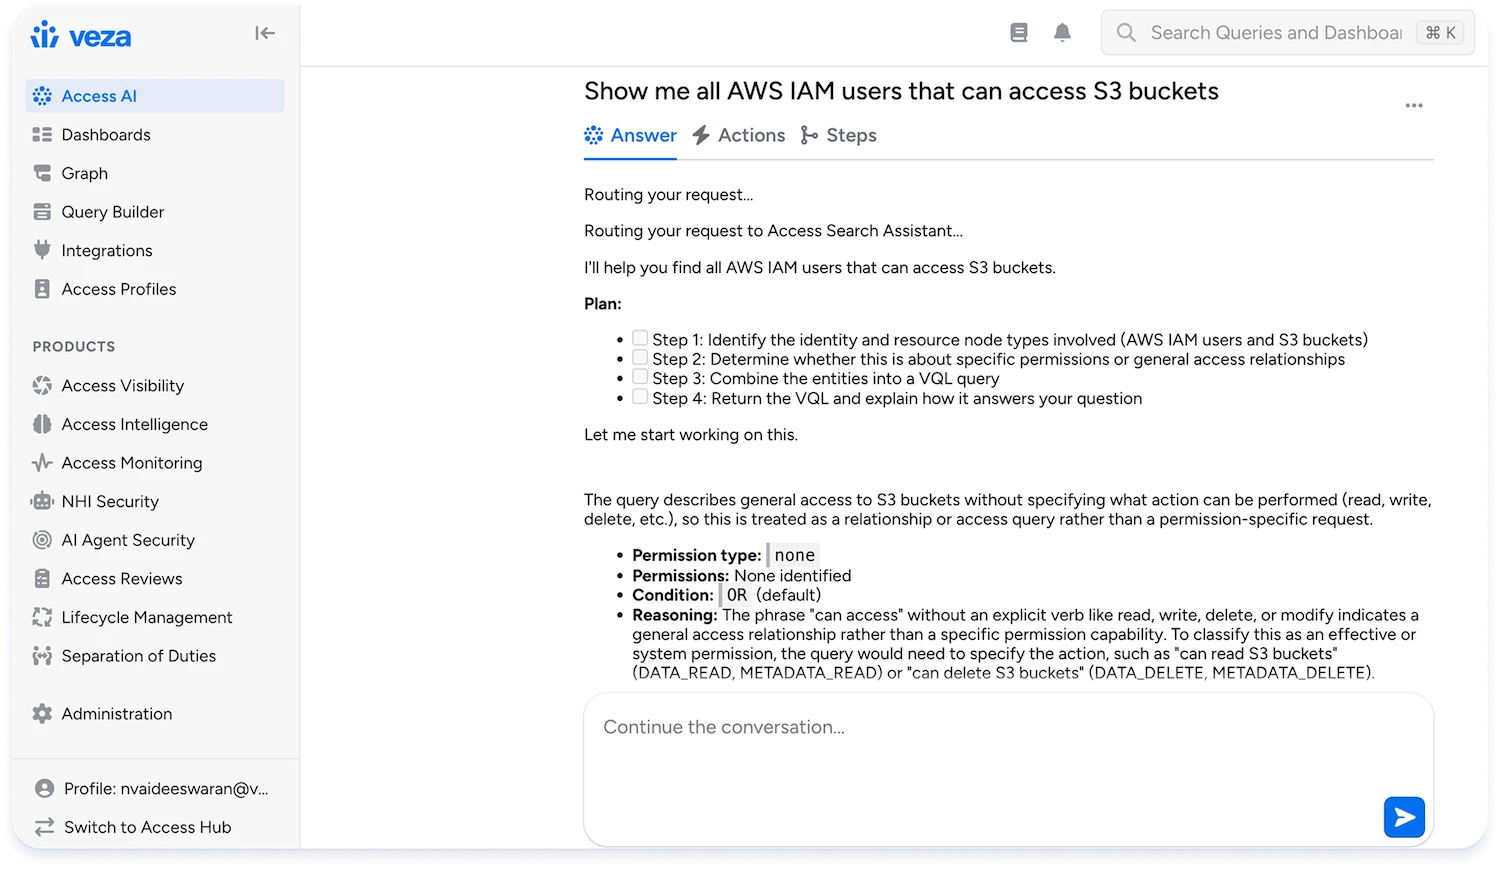
Task: Switch to the Actions tab
Action: [x=739, y=135]
